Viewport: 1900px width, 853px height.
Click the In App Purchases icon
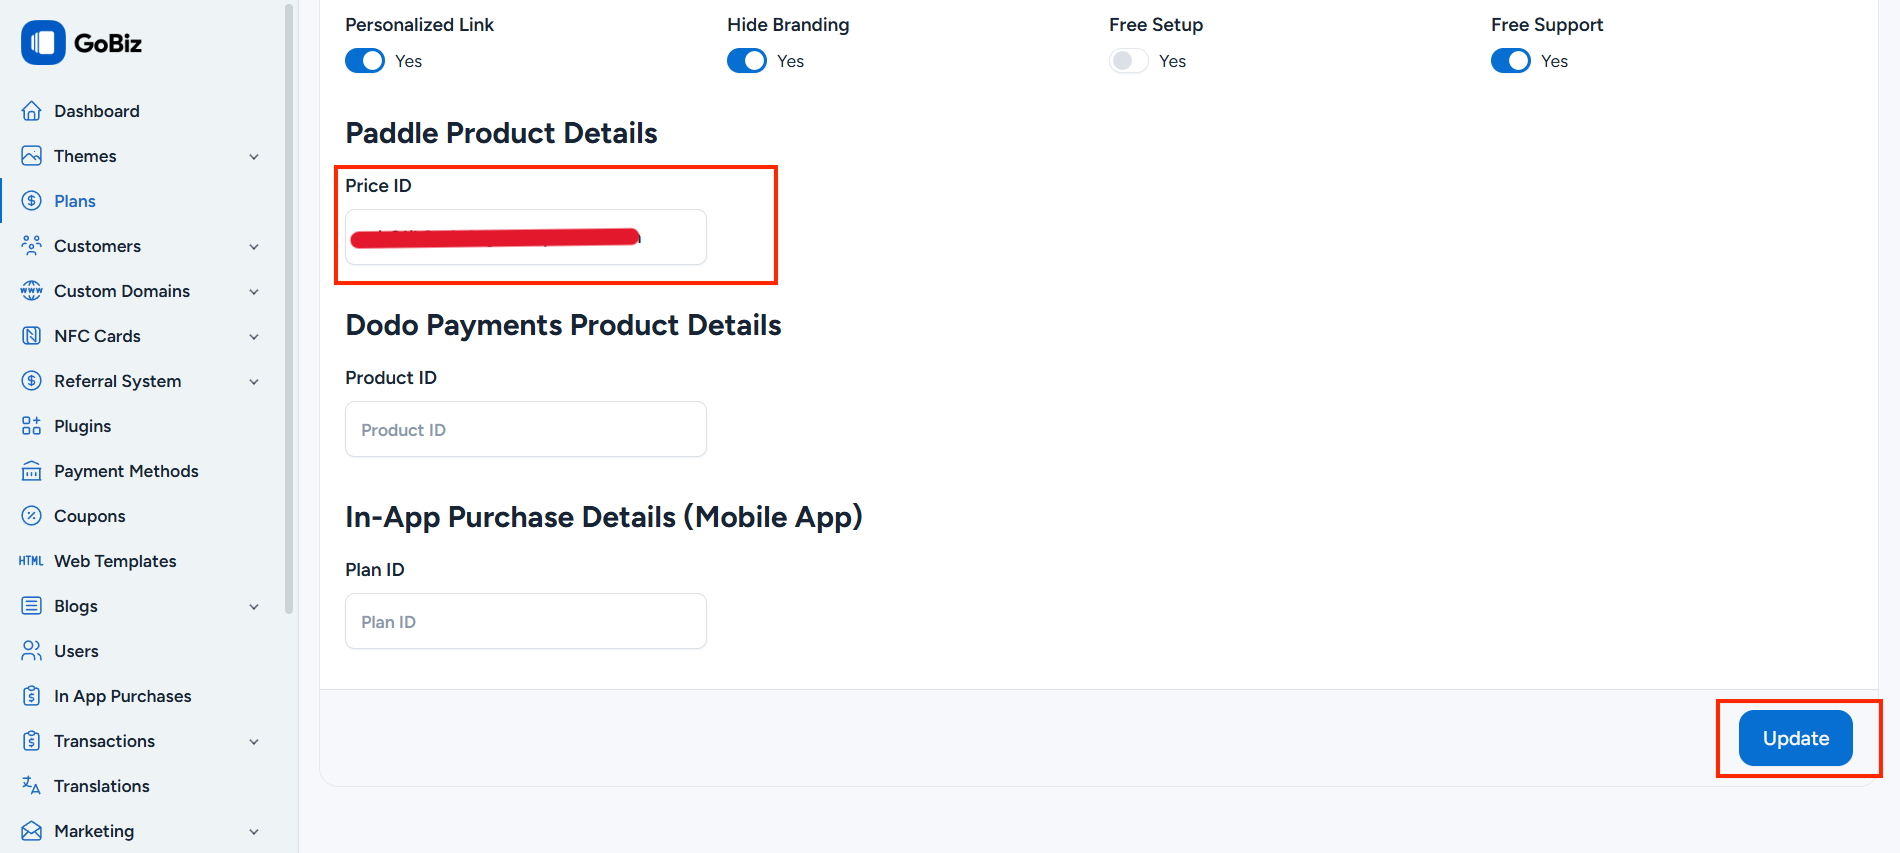click(31, 695)
